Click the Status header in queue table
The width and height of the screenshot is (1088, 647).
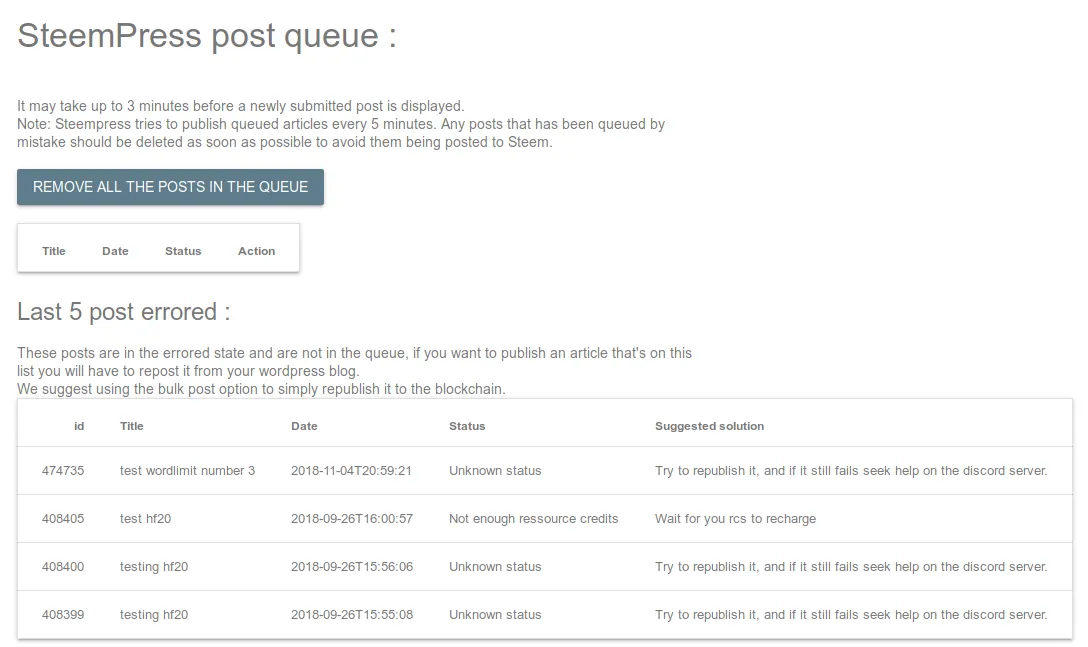tap(183, 251)
